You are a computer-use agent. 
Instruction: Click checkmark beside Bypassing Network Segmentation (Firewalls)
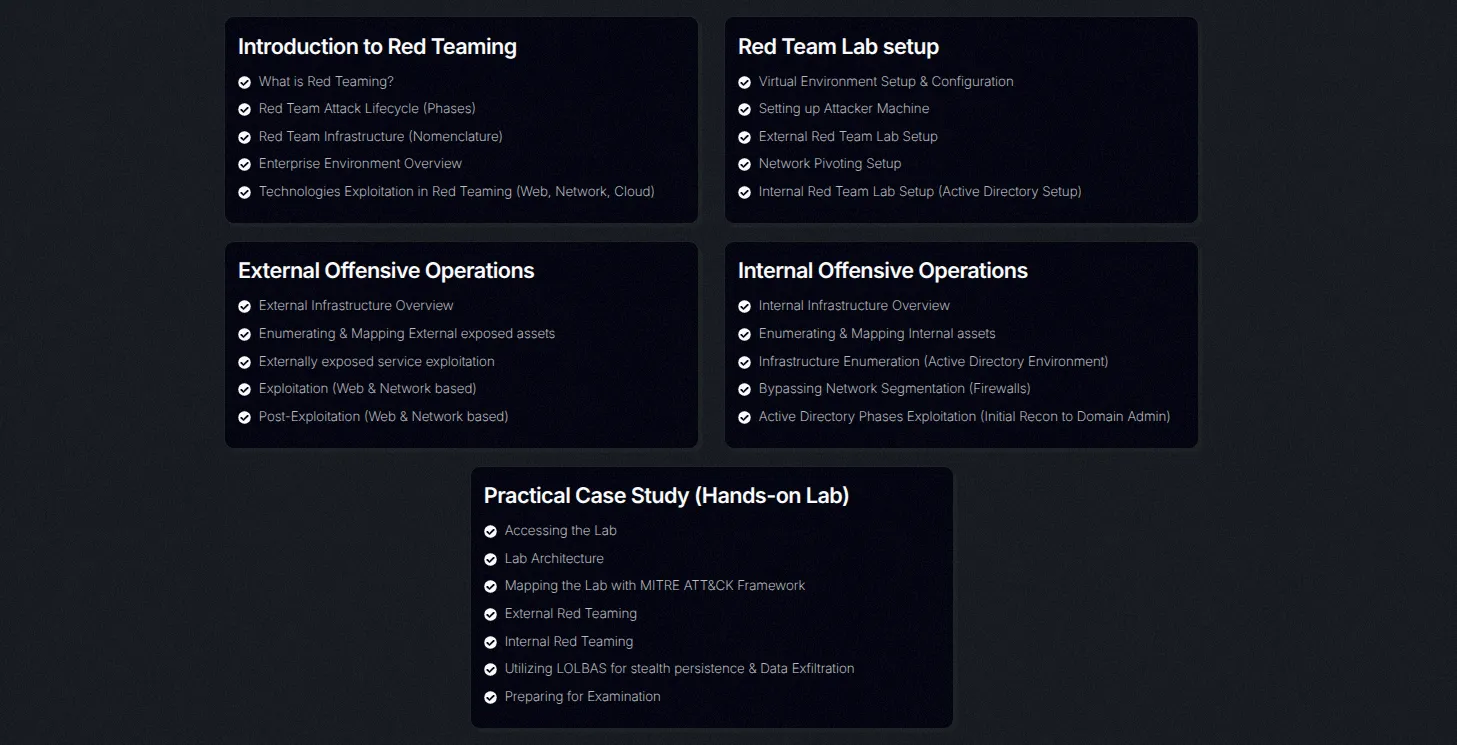[744, 389]
